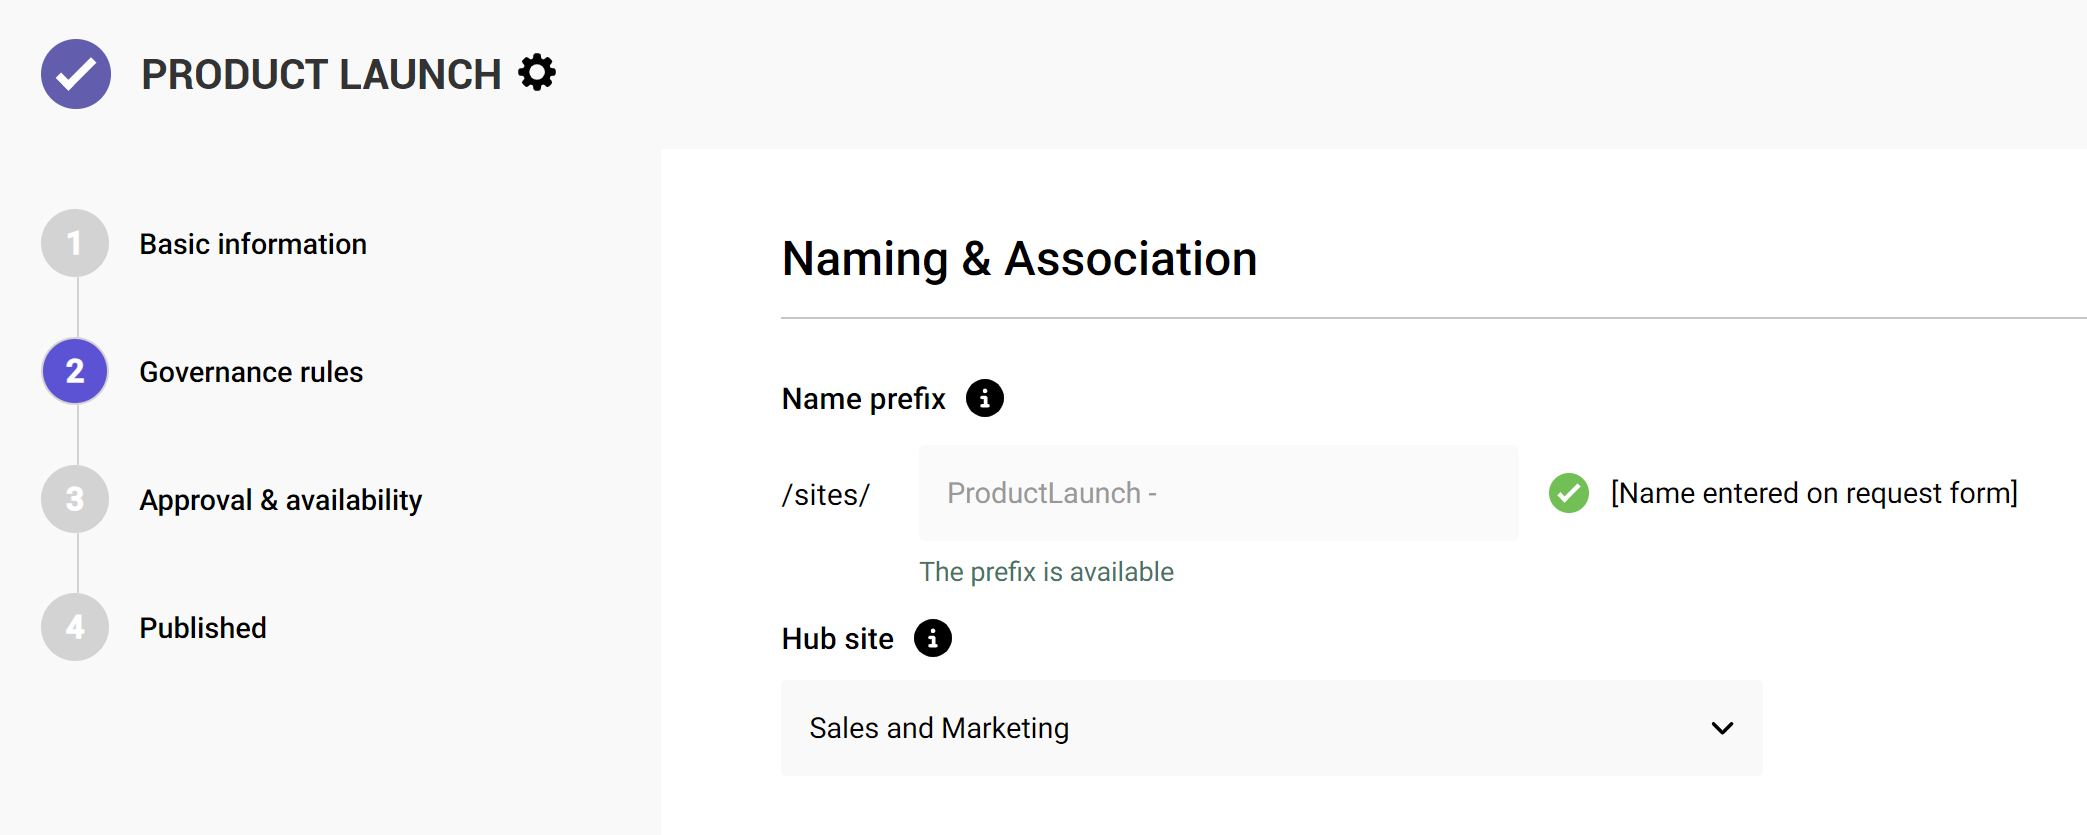
Task: Click the green prefix availability checkmark
Action: pos(1568,493)
